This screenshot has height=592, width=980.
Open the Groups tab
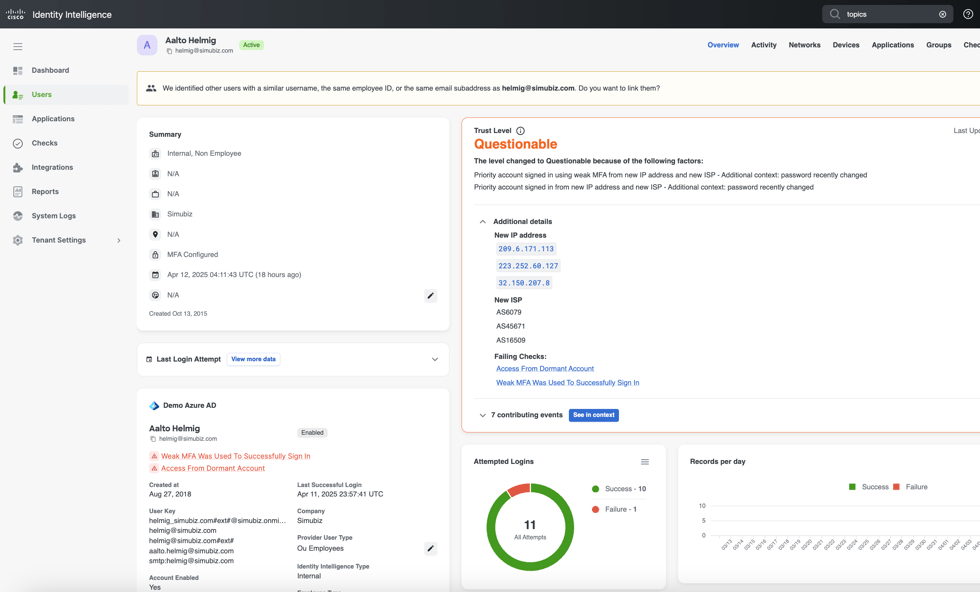click(939, 45)
